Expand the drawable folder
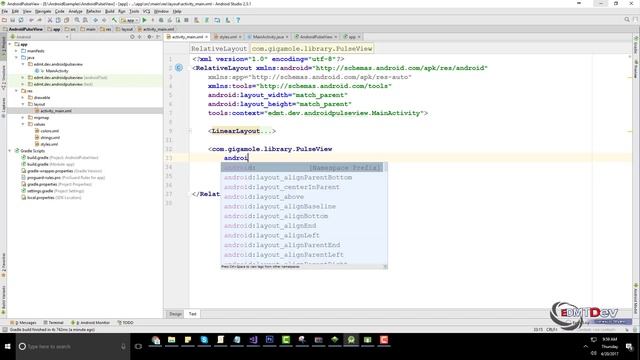This screenshot has width=640, height=360. coord(23,98)
